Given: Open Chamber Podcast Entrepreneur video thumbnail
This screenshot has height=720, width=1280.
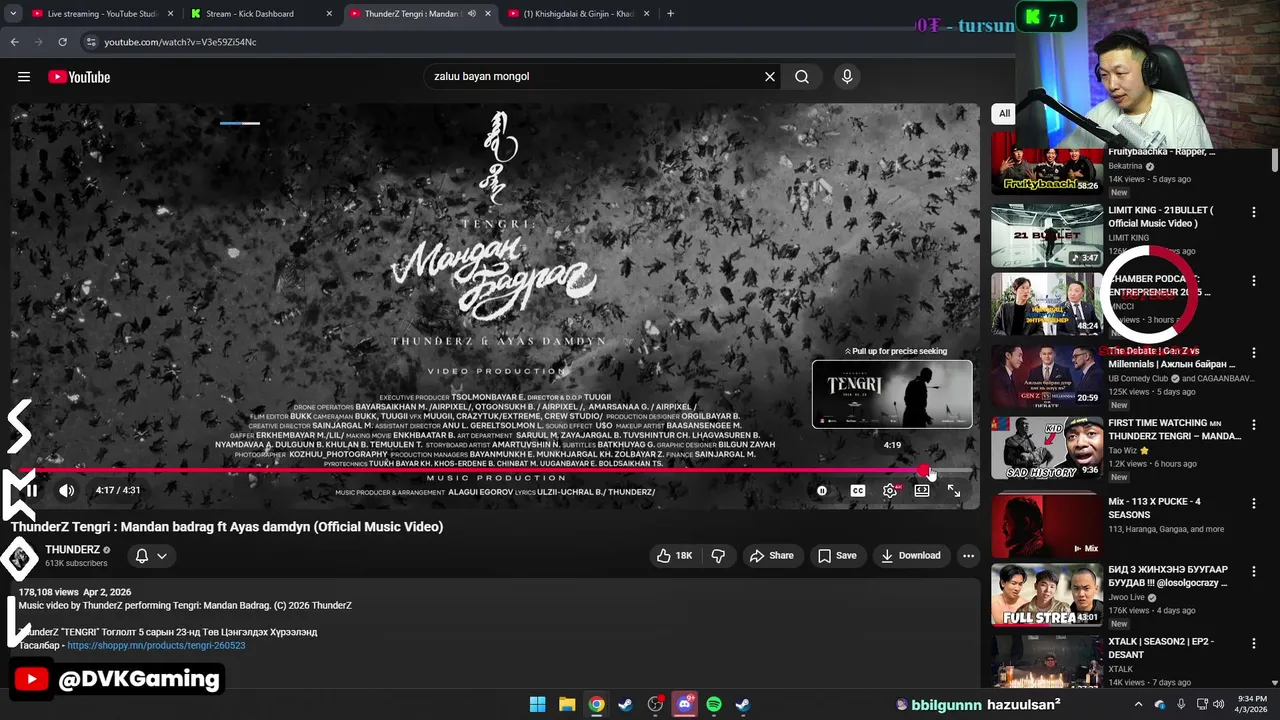Looking at the screenshot, I should point(1047,304).
